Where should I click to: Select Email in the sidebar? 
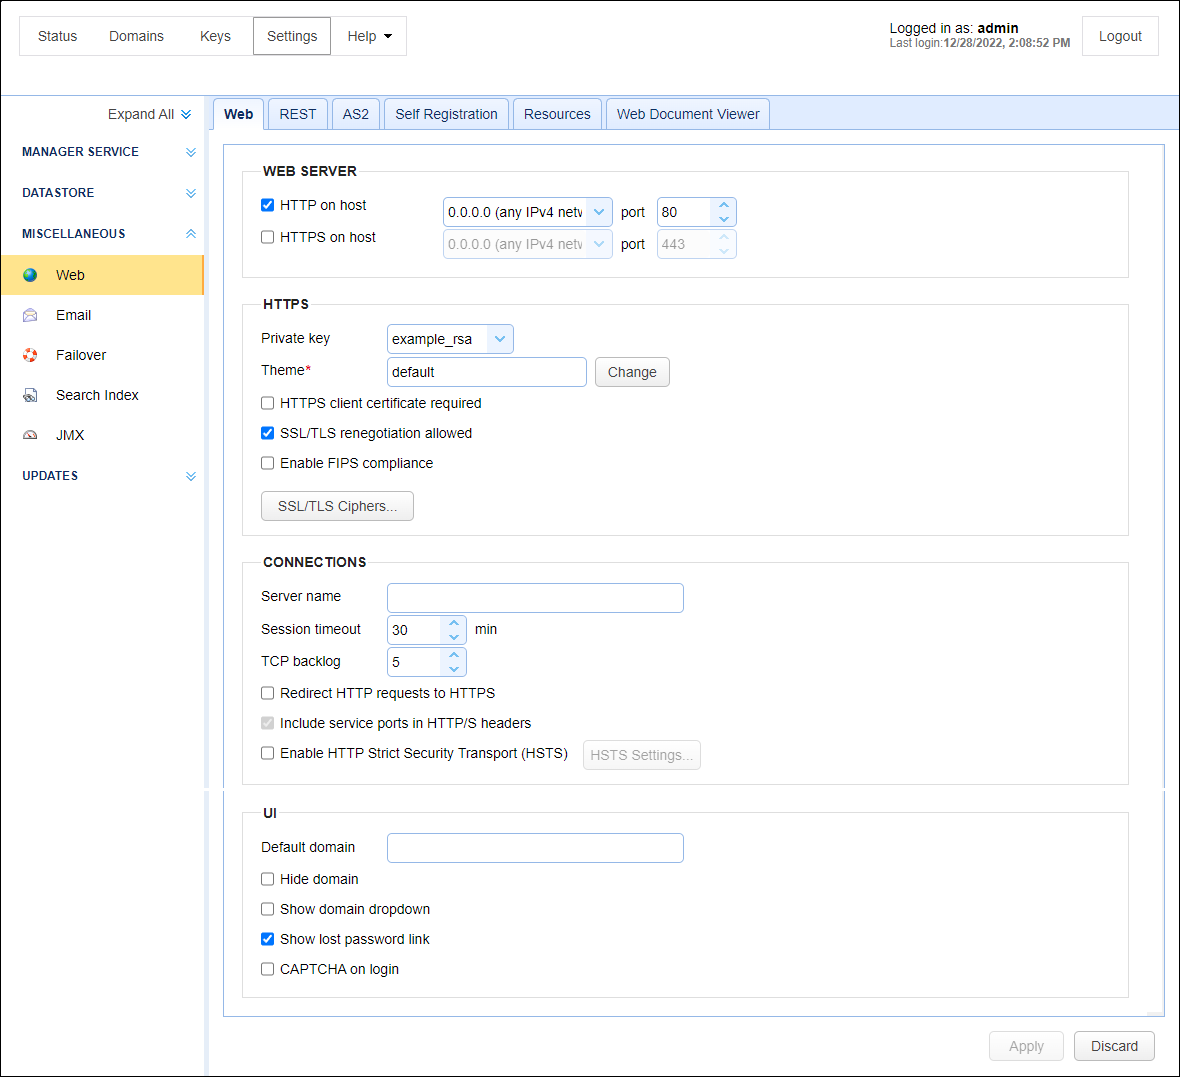[102, 315]
